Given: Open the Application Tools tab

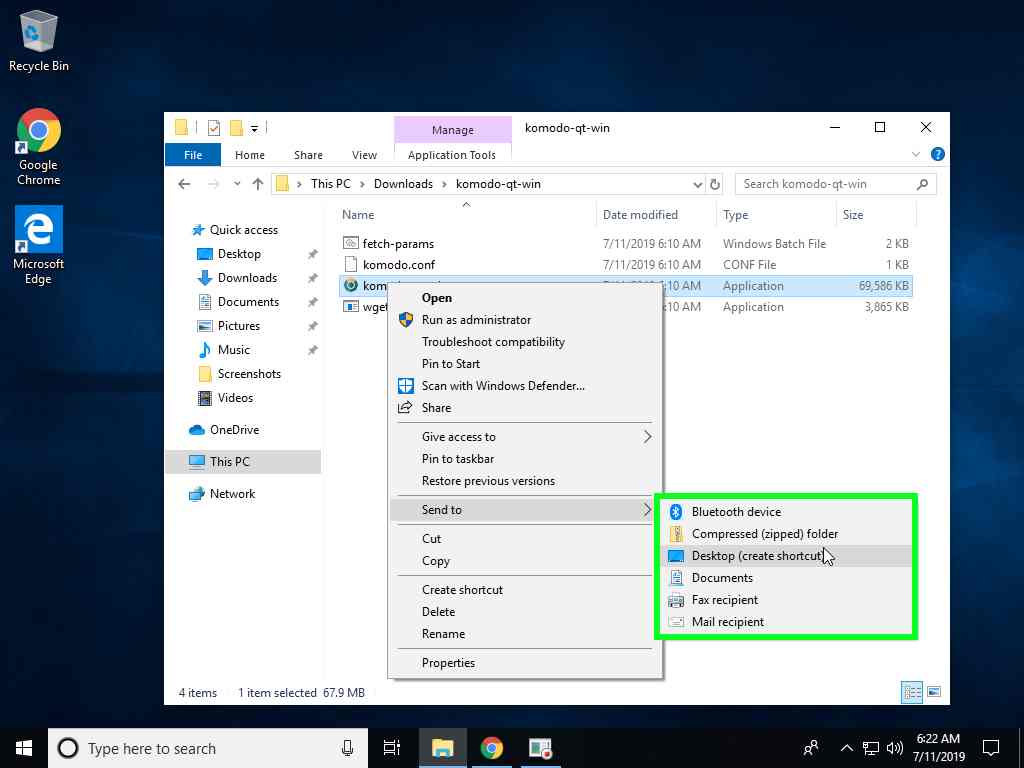Looking at the screenshot, I should [452, 155].
